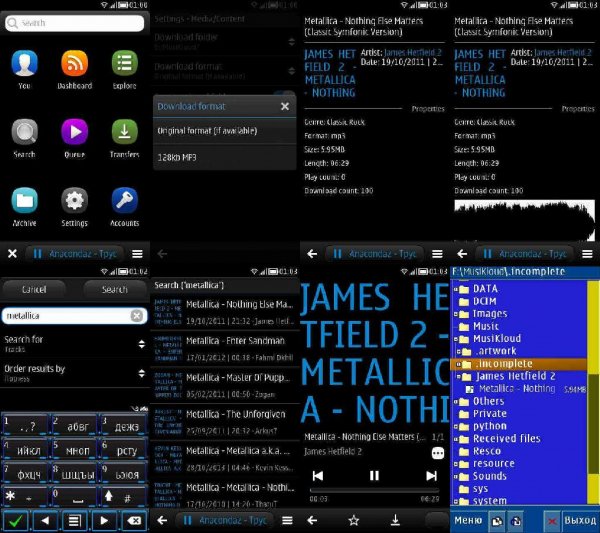
Task: Open the You profile icon
Action: [24, 63]
